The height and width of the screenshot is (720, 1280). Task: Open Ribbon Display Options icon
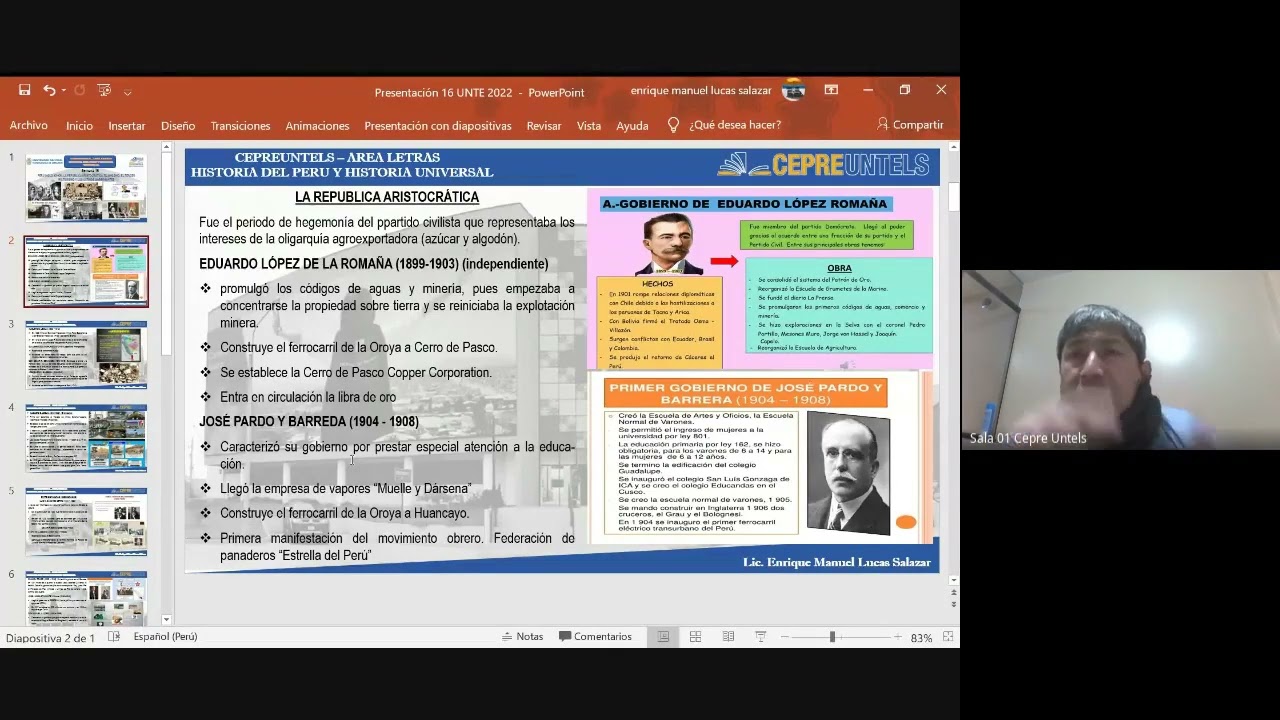click(831, 90)
